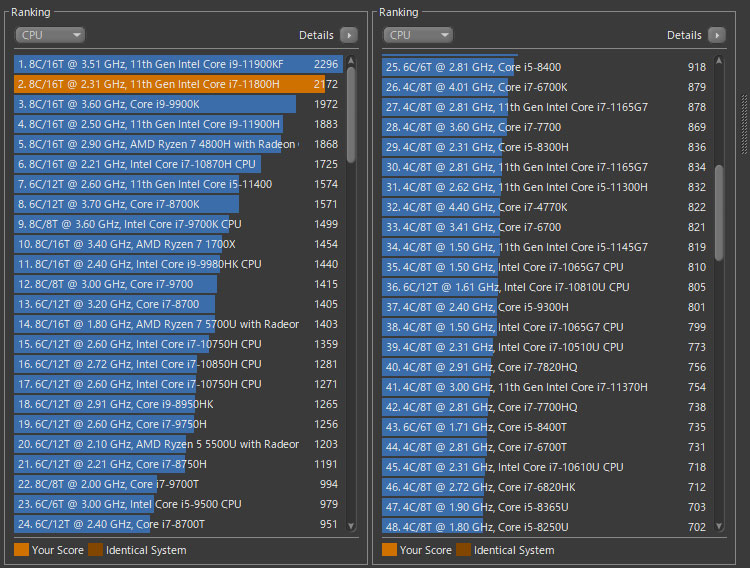Screen dimensions: 750x568
Task: Select the Core i5-8250U row
Action: click(546, 527)
